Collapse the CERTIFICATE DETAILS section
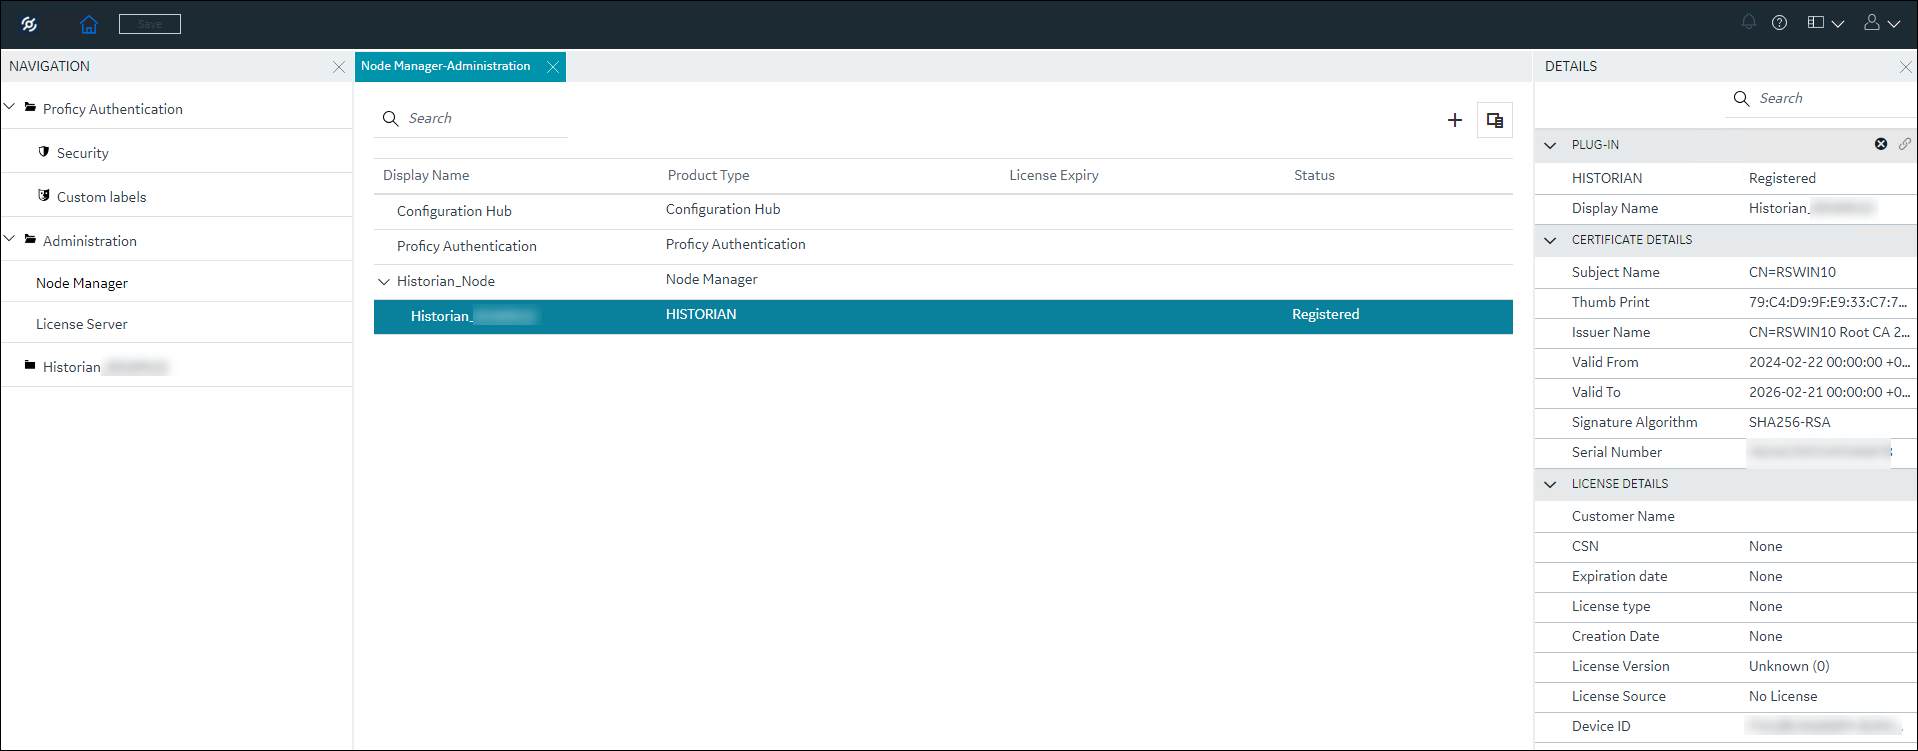Viewport: 1918px width, 751px height. [1550, 240]
